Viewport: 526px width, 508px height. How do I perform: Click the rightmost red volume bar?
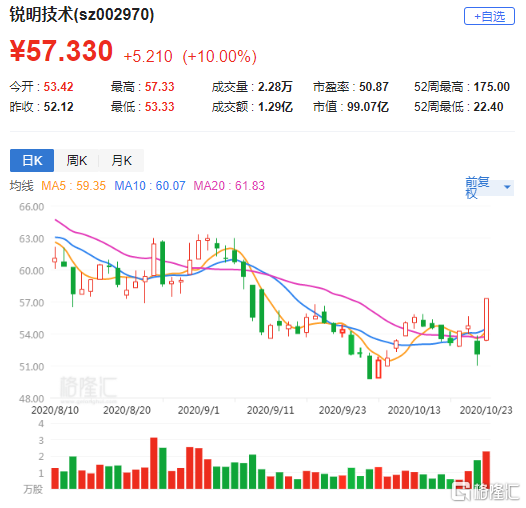pyautogui.click(x=486, y=470)
